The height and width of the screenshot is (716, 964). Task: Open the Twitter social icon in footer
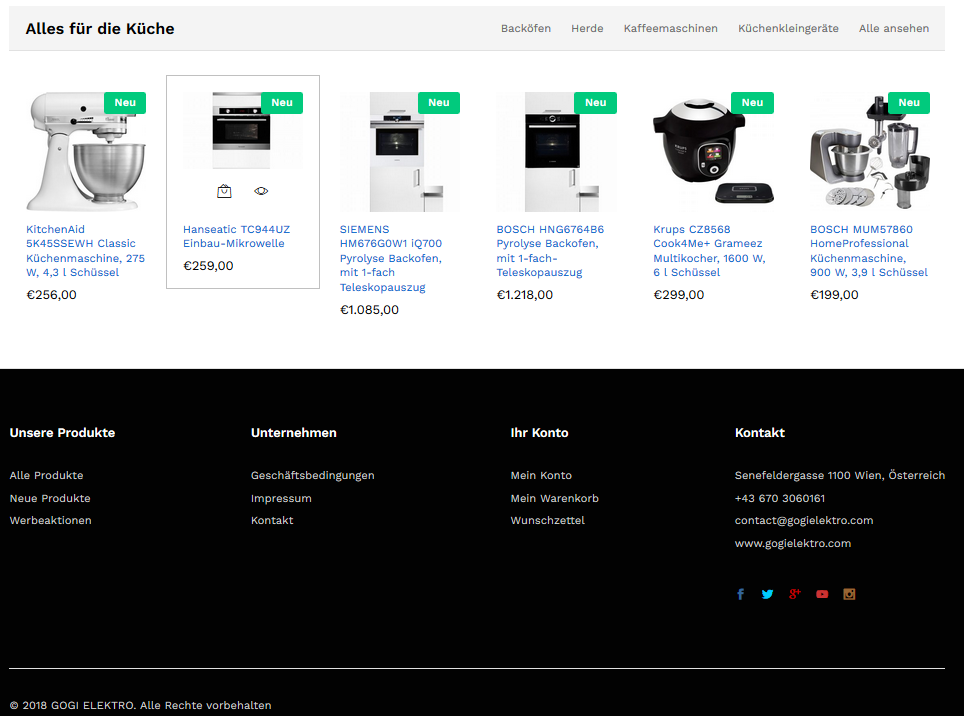click(767, 594)
